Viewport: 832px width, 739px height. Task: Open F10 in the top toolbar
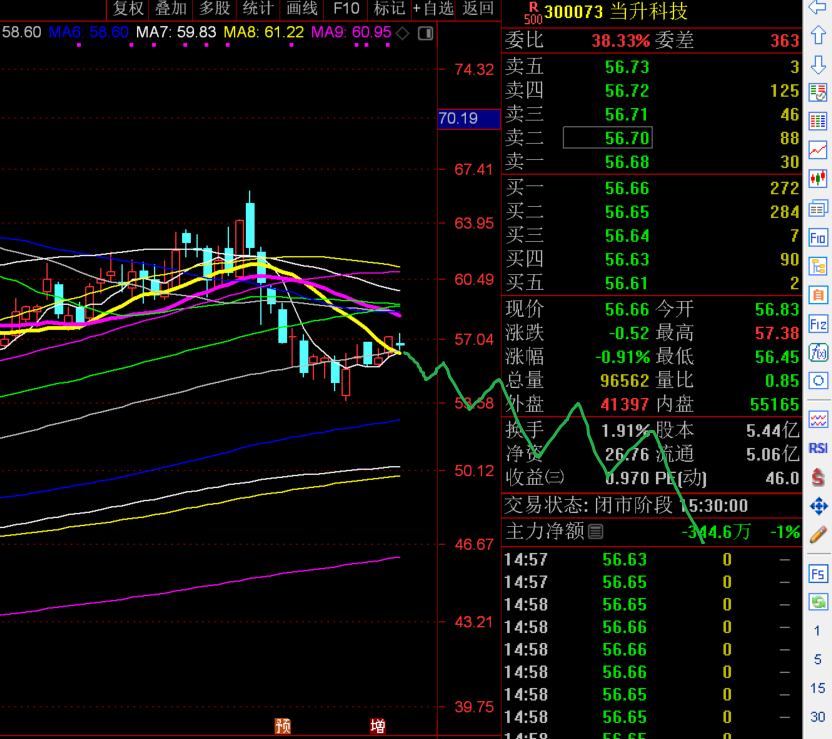(x=346, y=8)
